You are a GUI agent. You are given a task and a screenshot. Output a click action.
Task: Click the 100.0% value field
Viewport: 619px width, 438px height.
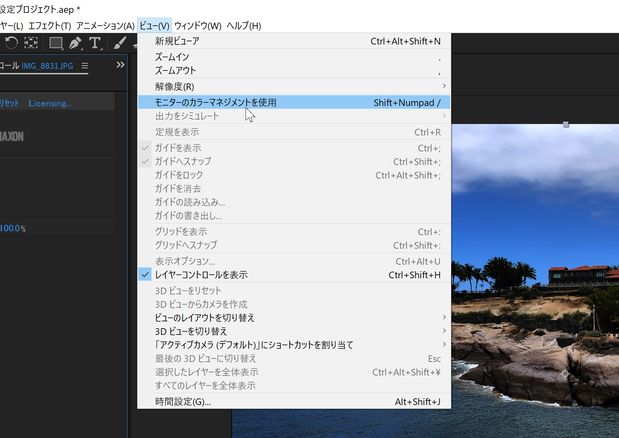(13, 228)
